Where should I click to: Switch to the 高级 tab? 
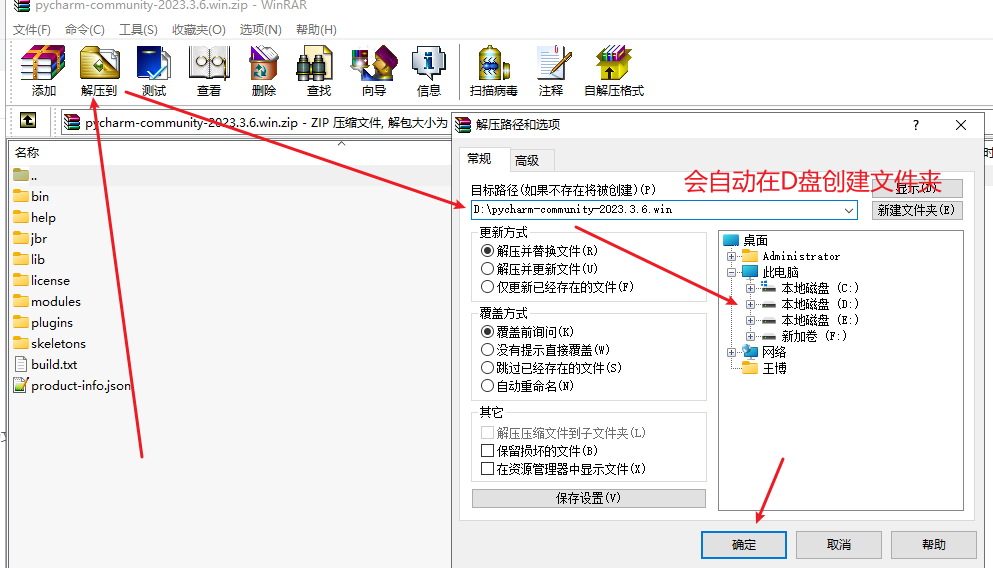click(x=527, y=160)
